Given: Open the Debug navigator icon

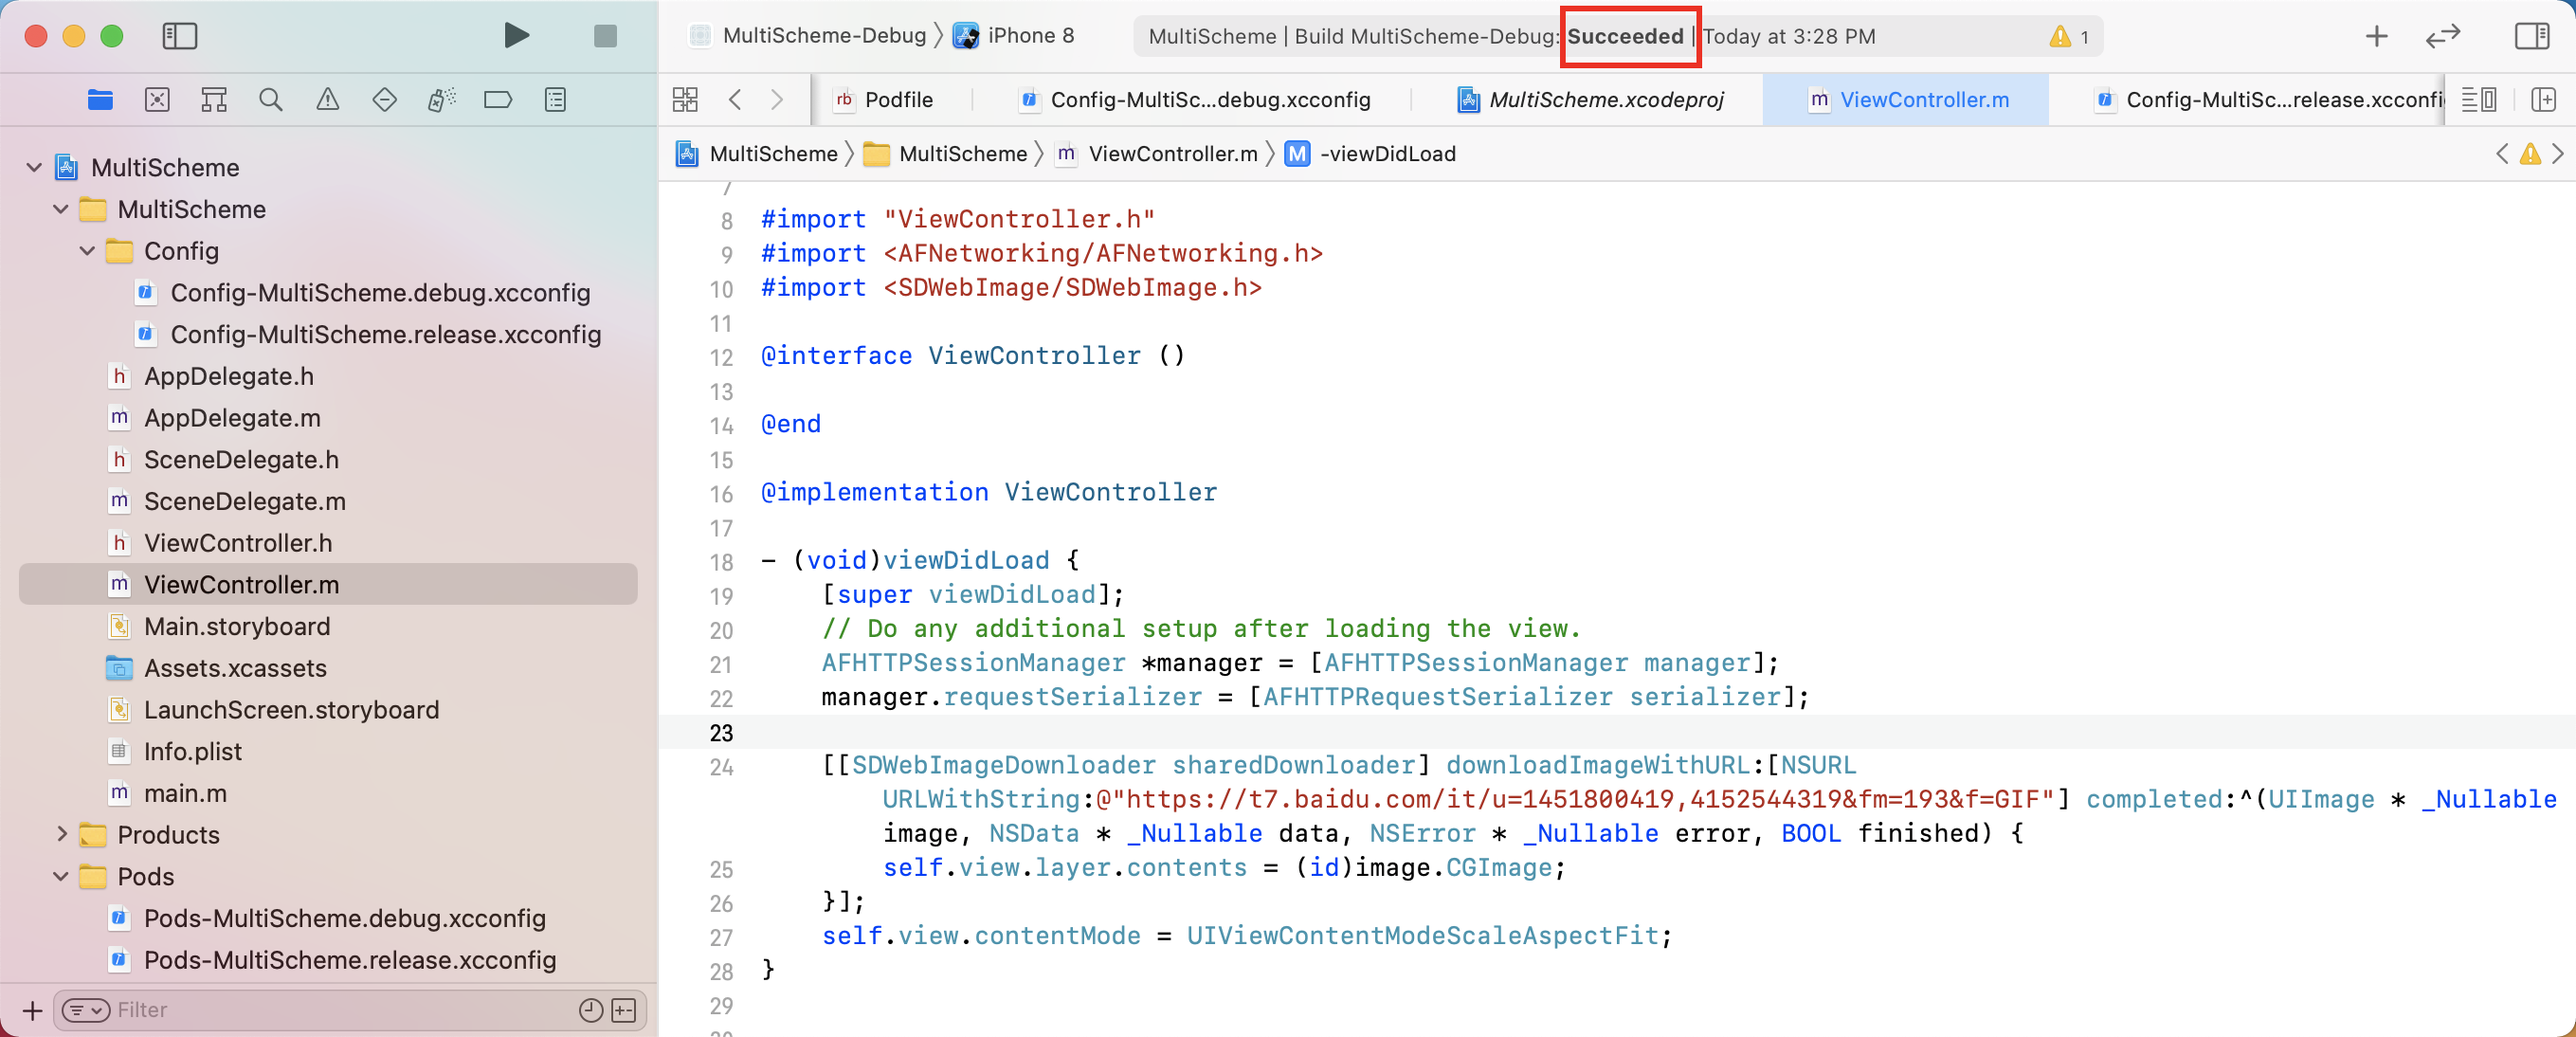Looking at the screenshot, I should 441,99.
